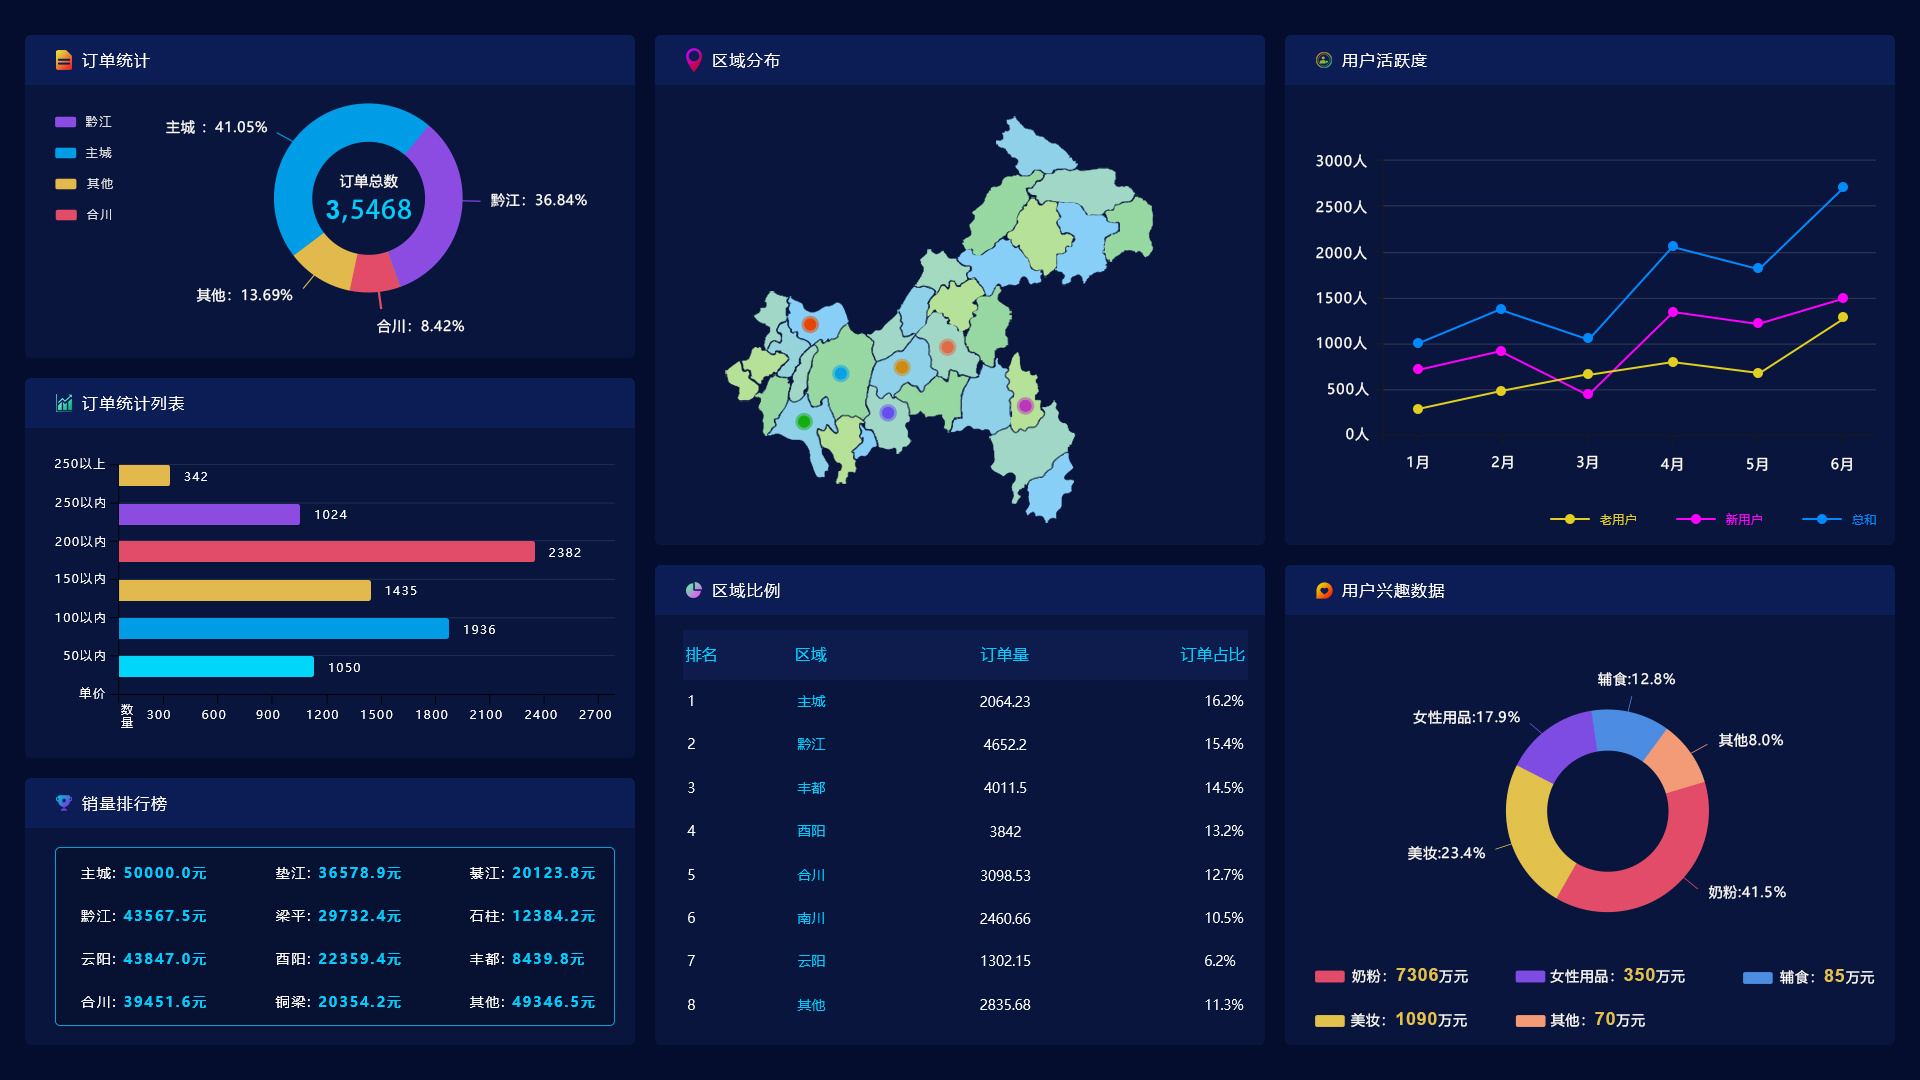Click the June data point on 总和 line

[x=1842, y=187]
